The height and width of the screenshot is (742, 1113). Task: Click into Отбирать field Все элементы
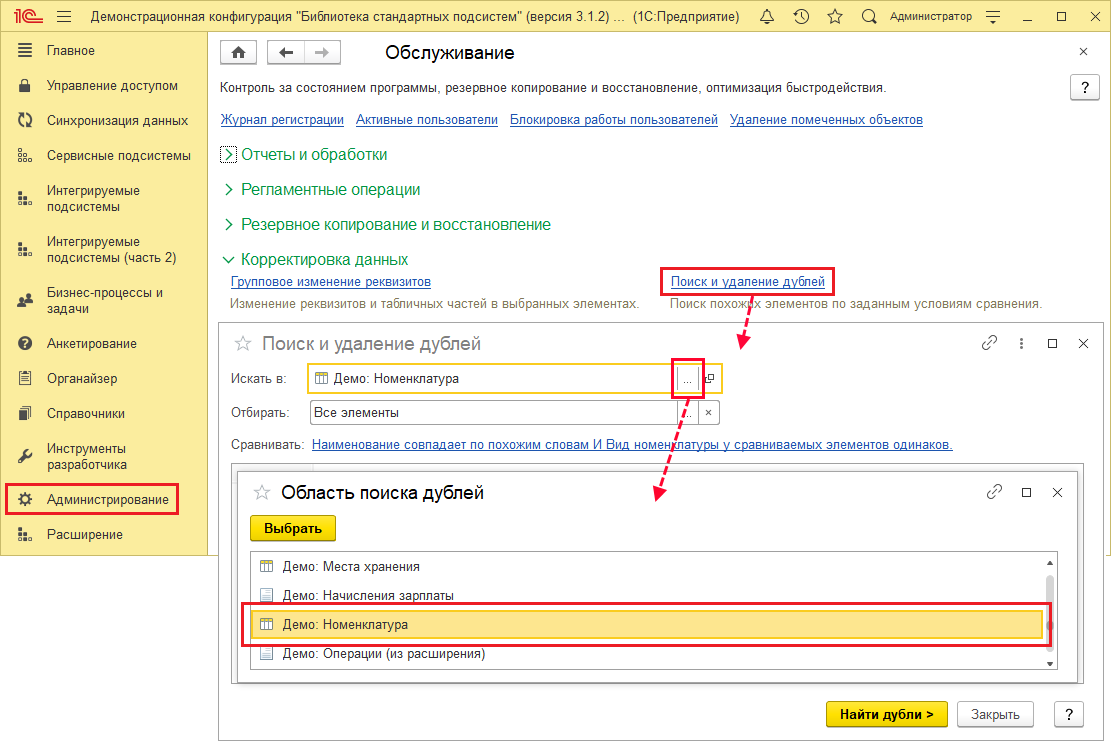click(493, 413)
